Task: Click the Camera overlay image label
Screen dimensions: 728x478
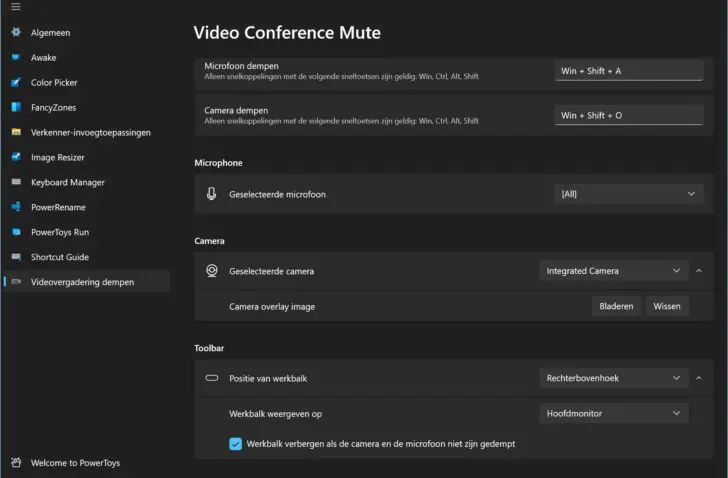Action: [x=272, y=306]
